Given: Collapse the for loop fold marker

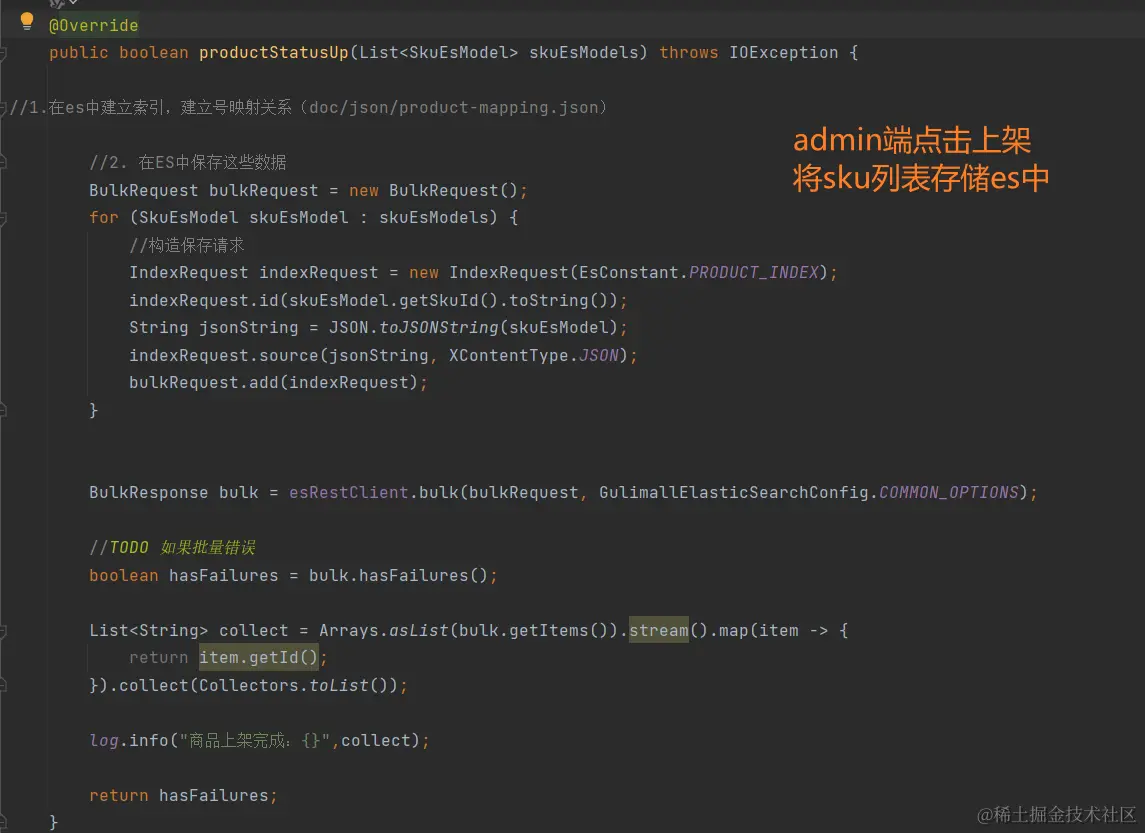Looking at the screenshot, I should [x=3, y=218].
